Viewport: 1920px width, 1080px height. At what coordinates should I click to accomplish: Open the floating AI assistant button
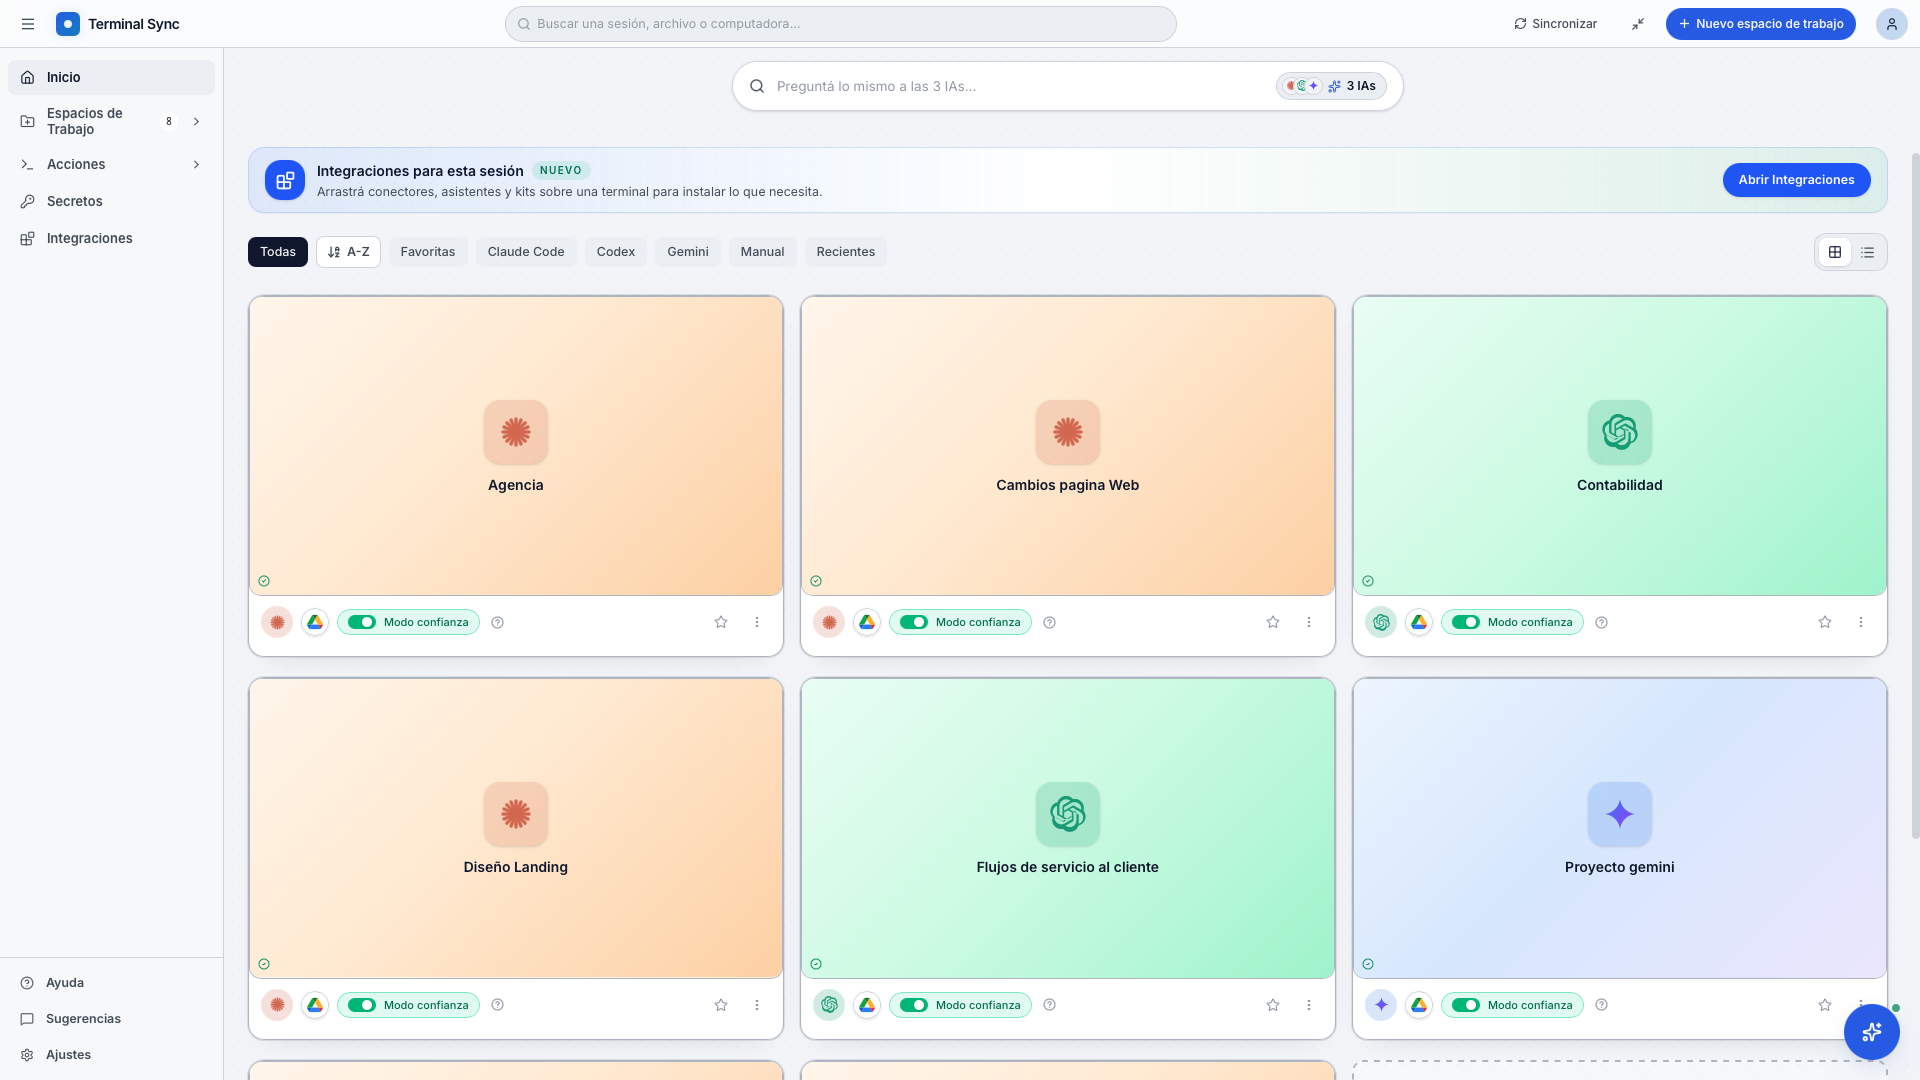click(x=1871, y=1031)
